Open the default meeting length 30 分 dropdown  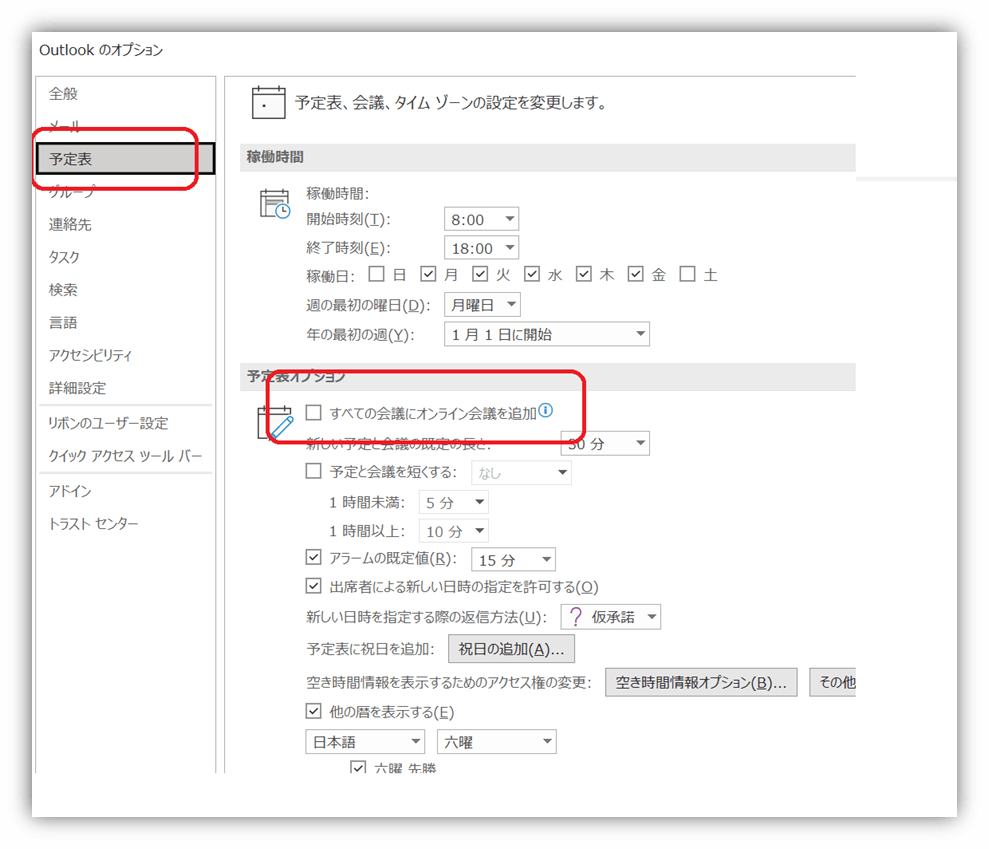tap(605, 443)
